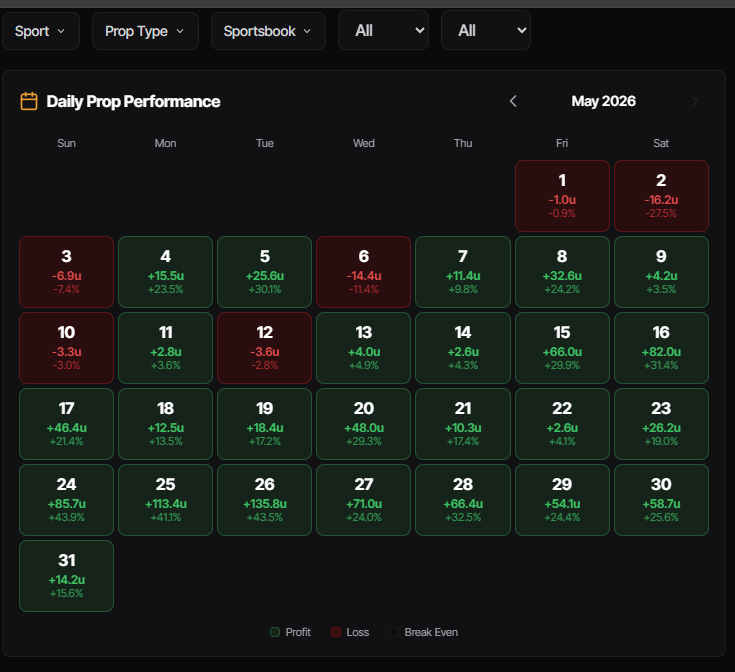This screenshot has width=735, height=672.
Task: Select May 1 cell showing -1.0u
Action: point(562,196)
